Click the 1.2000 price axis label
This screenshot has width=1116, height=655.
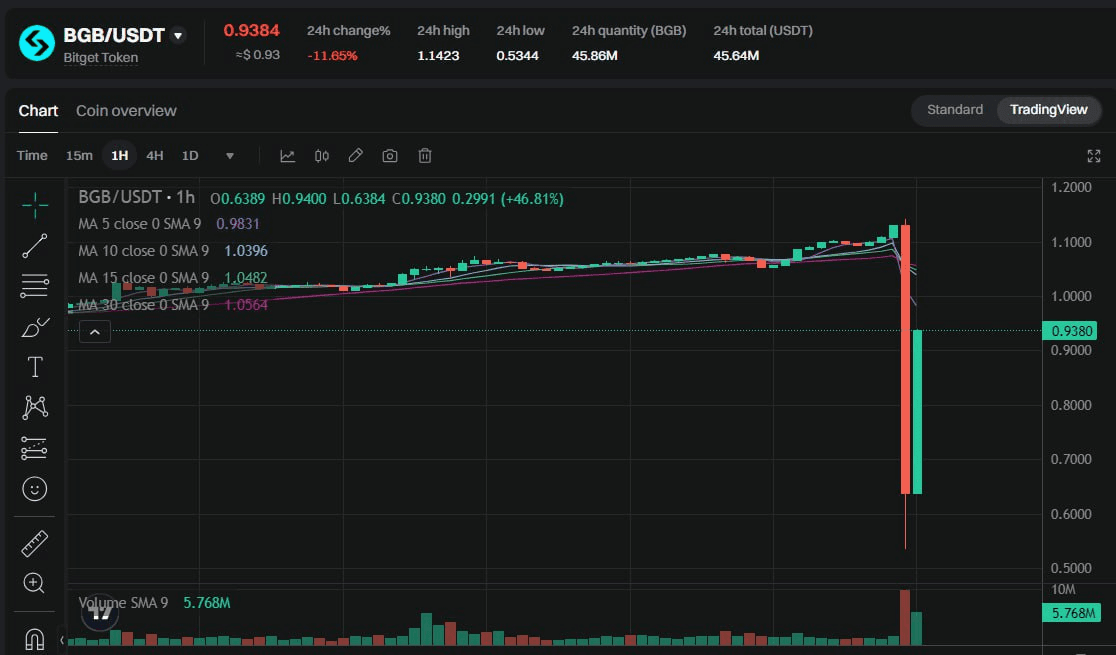point(1071,187)
